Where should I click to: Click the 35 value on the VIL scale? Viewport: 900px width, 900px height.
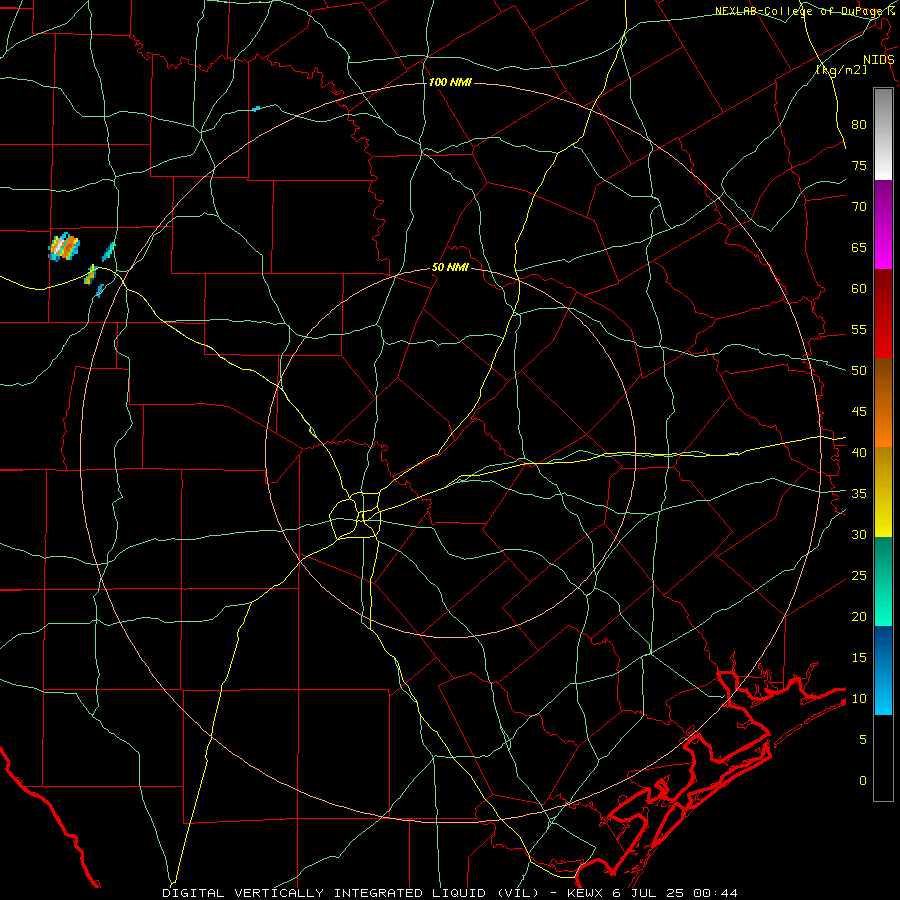[x=859, y=494]
